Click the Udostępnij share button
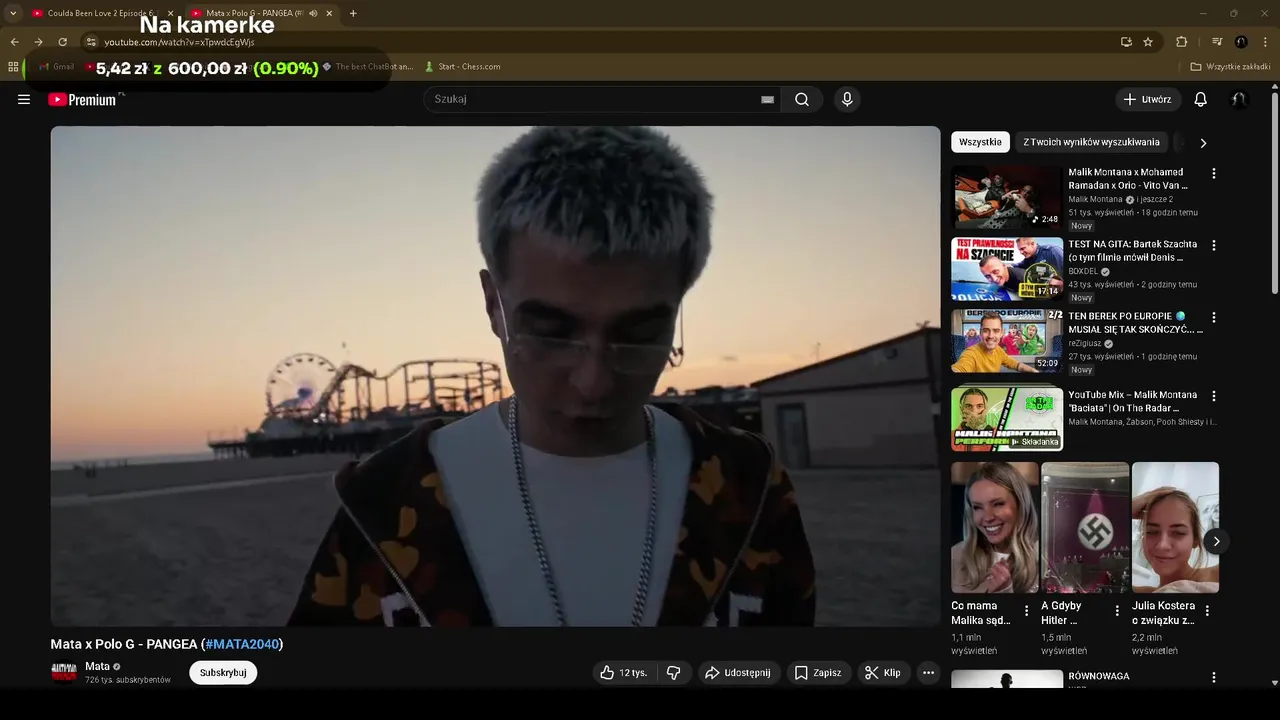 point(738,673)
